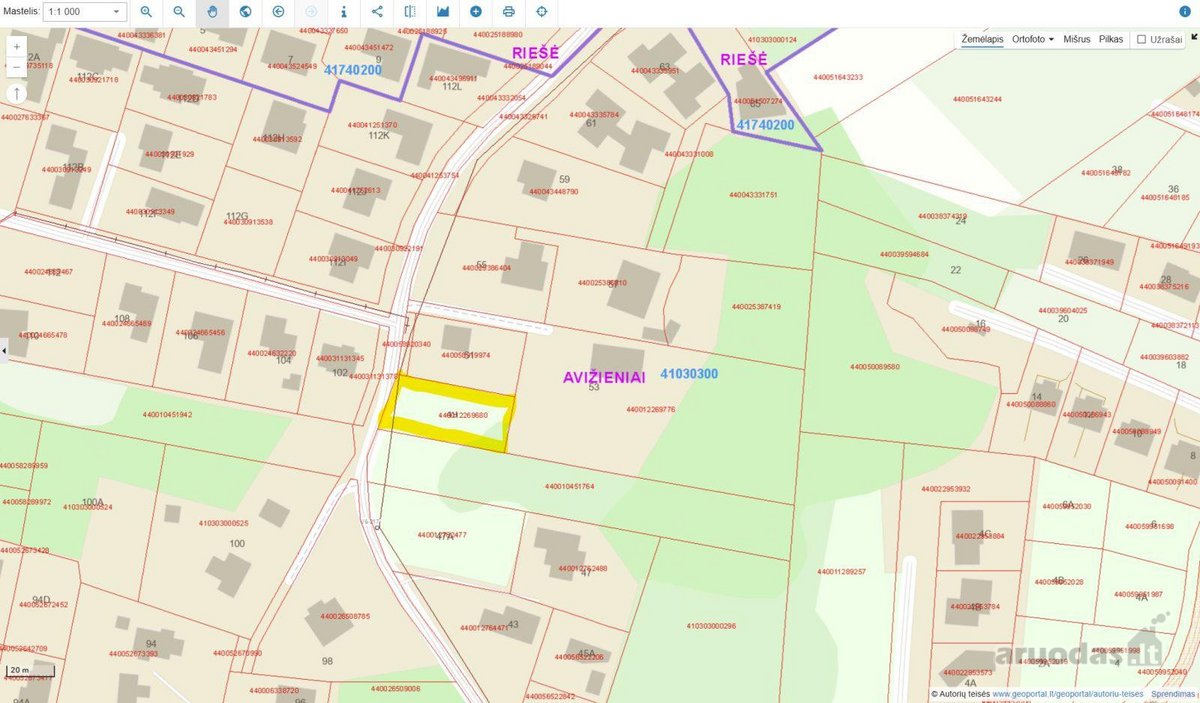Click parcel number 440010451942

point(167,415)
